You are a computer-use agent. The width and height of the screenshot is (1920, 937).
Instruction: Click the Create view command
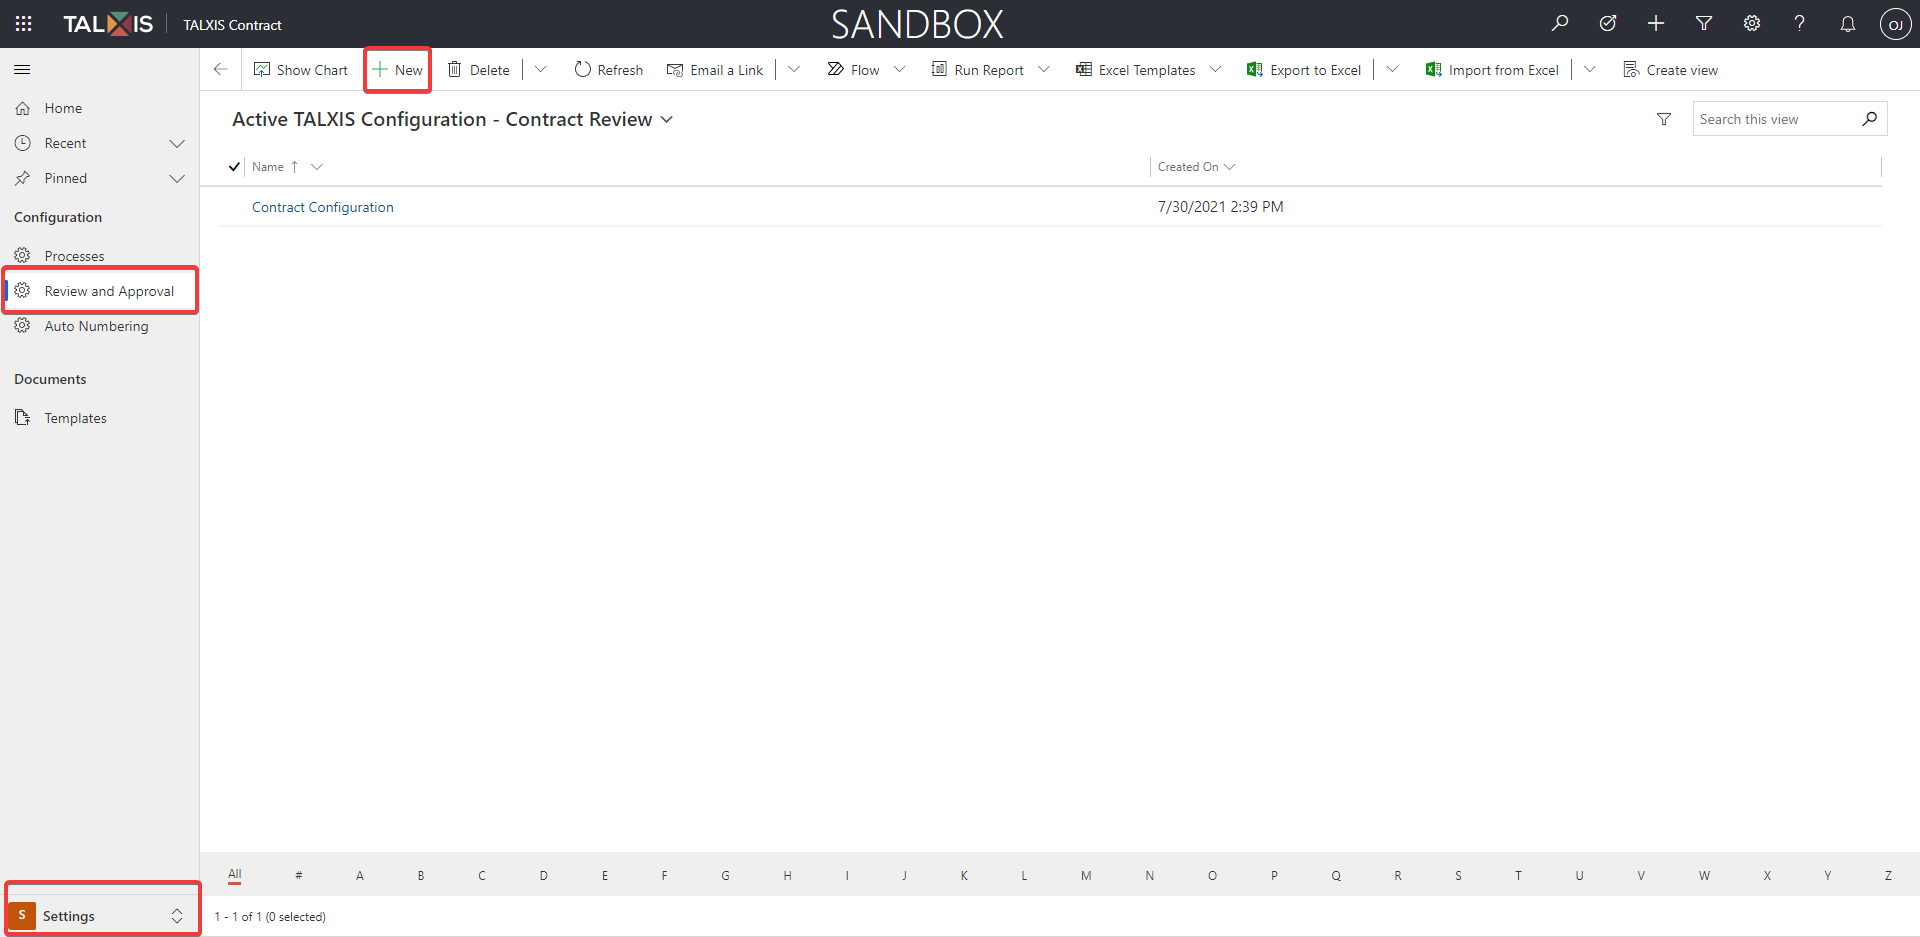pos(1670,70)
